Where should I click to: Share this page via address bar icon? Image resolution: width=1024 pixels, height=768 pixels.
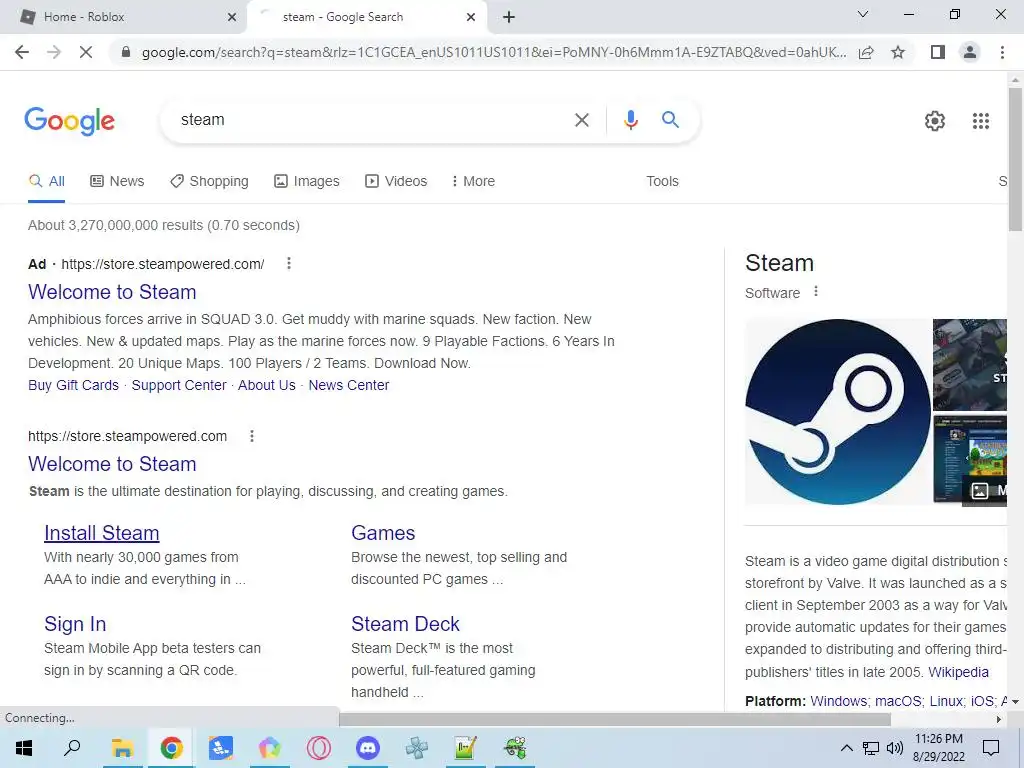(x=866, y=52)
